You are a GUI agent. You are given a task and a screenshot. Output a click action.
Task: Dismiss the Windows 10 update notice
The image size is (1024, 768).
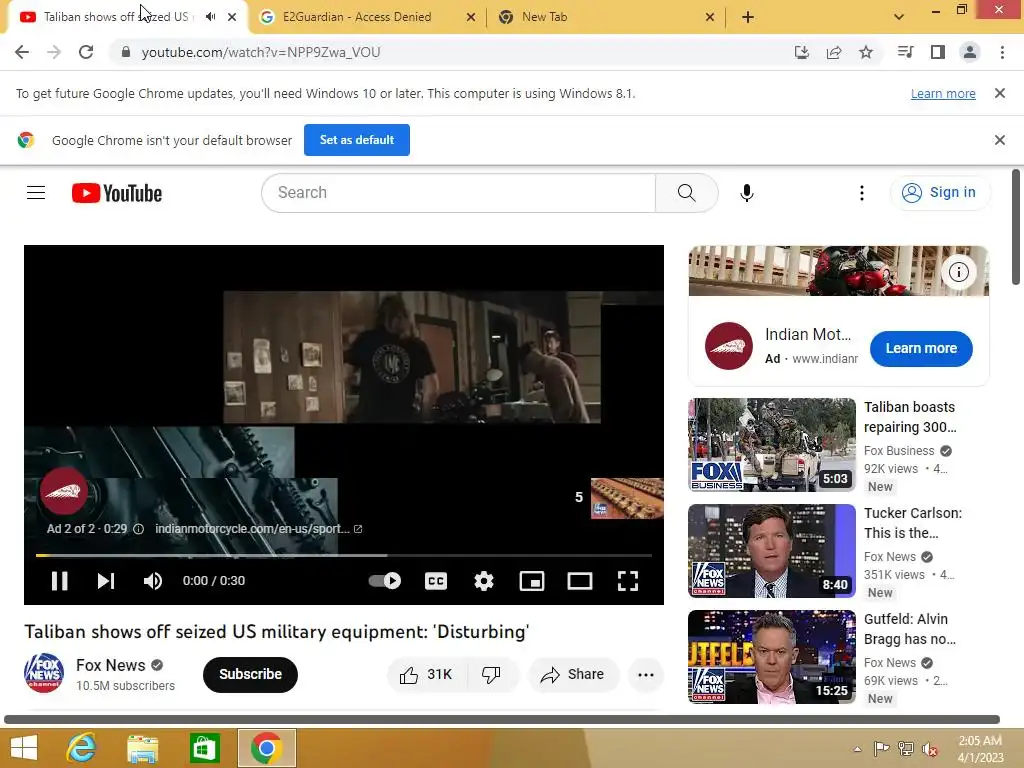point(1000,93)
